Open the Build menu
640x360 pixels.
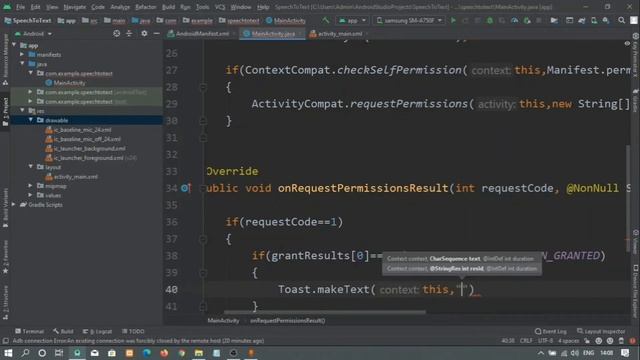[x=168, y=7]
